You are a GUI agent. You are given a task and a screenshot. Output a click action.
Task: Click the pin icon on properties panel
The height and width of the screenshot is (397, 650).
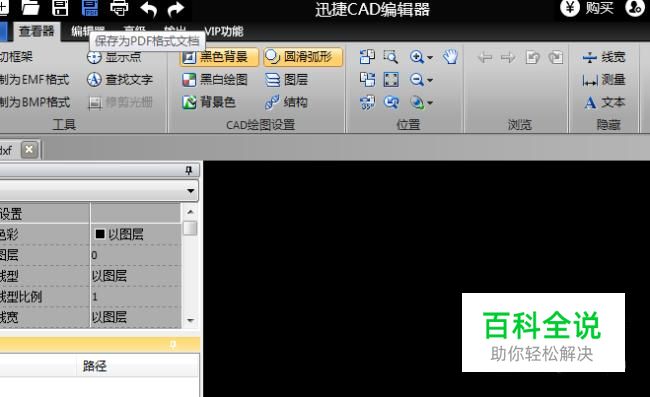[x=189, y=170]
